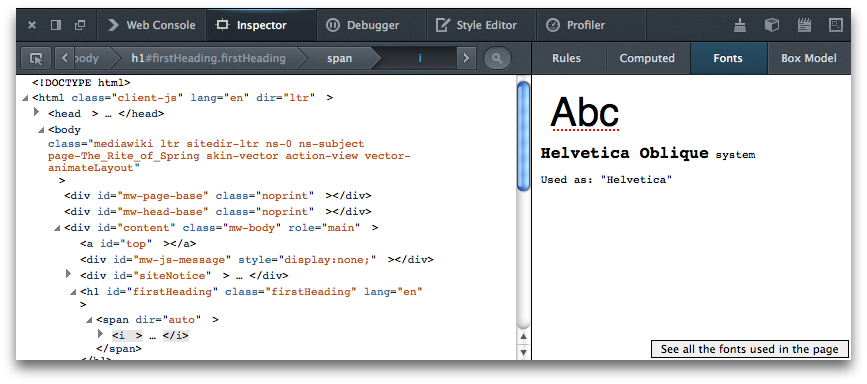Click the body class attribute value text
Screen dimensions: 867x384
coord(229,155)
